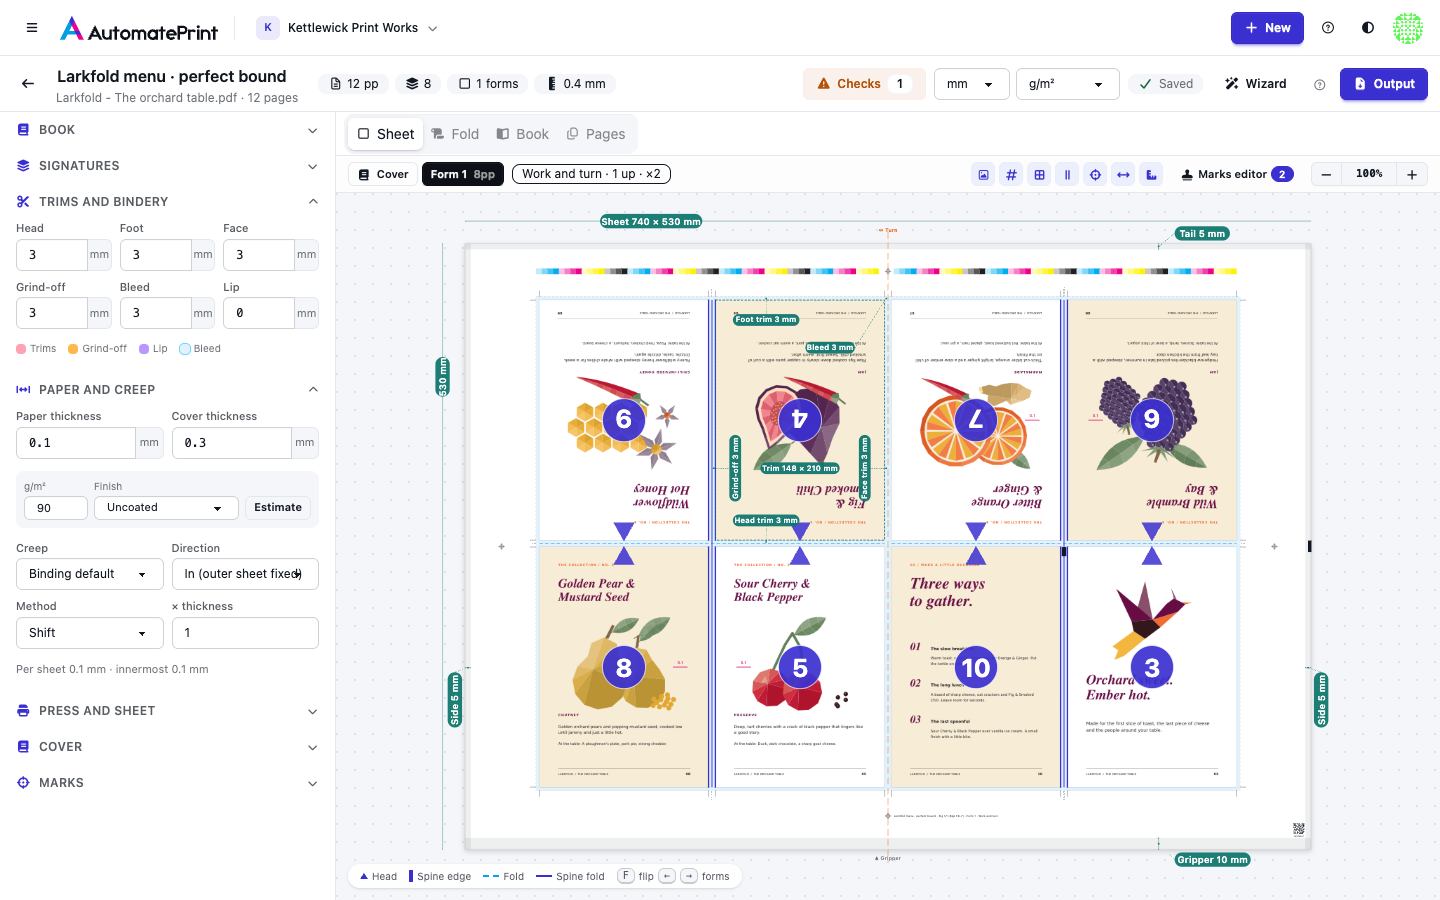The width and height of the screenshot is (1440, 900).
Task: Open Kettlewick Print Works workspace switcher
Action: point(348,28)
